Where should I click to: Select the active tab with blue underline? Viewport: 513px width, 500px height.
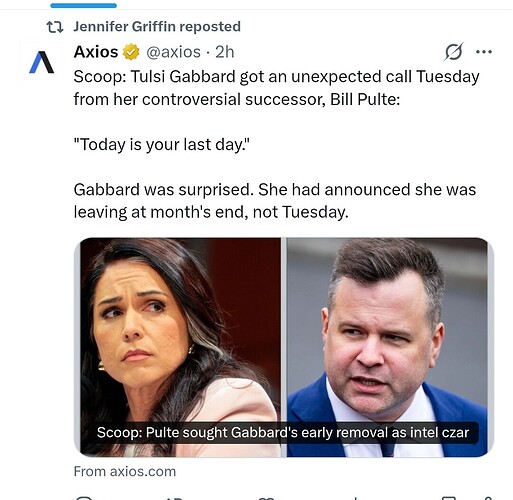(x=83, y=5)
